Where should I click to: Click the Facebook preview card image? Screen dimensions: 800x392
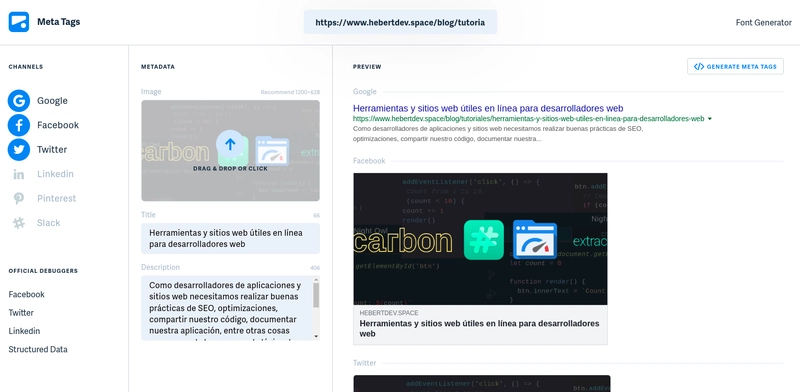(480, 239)
